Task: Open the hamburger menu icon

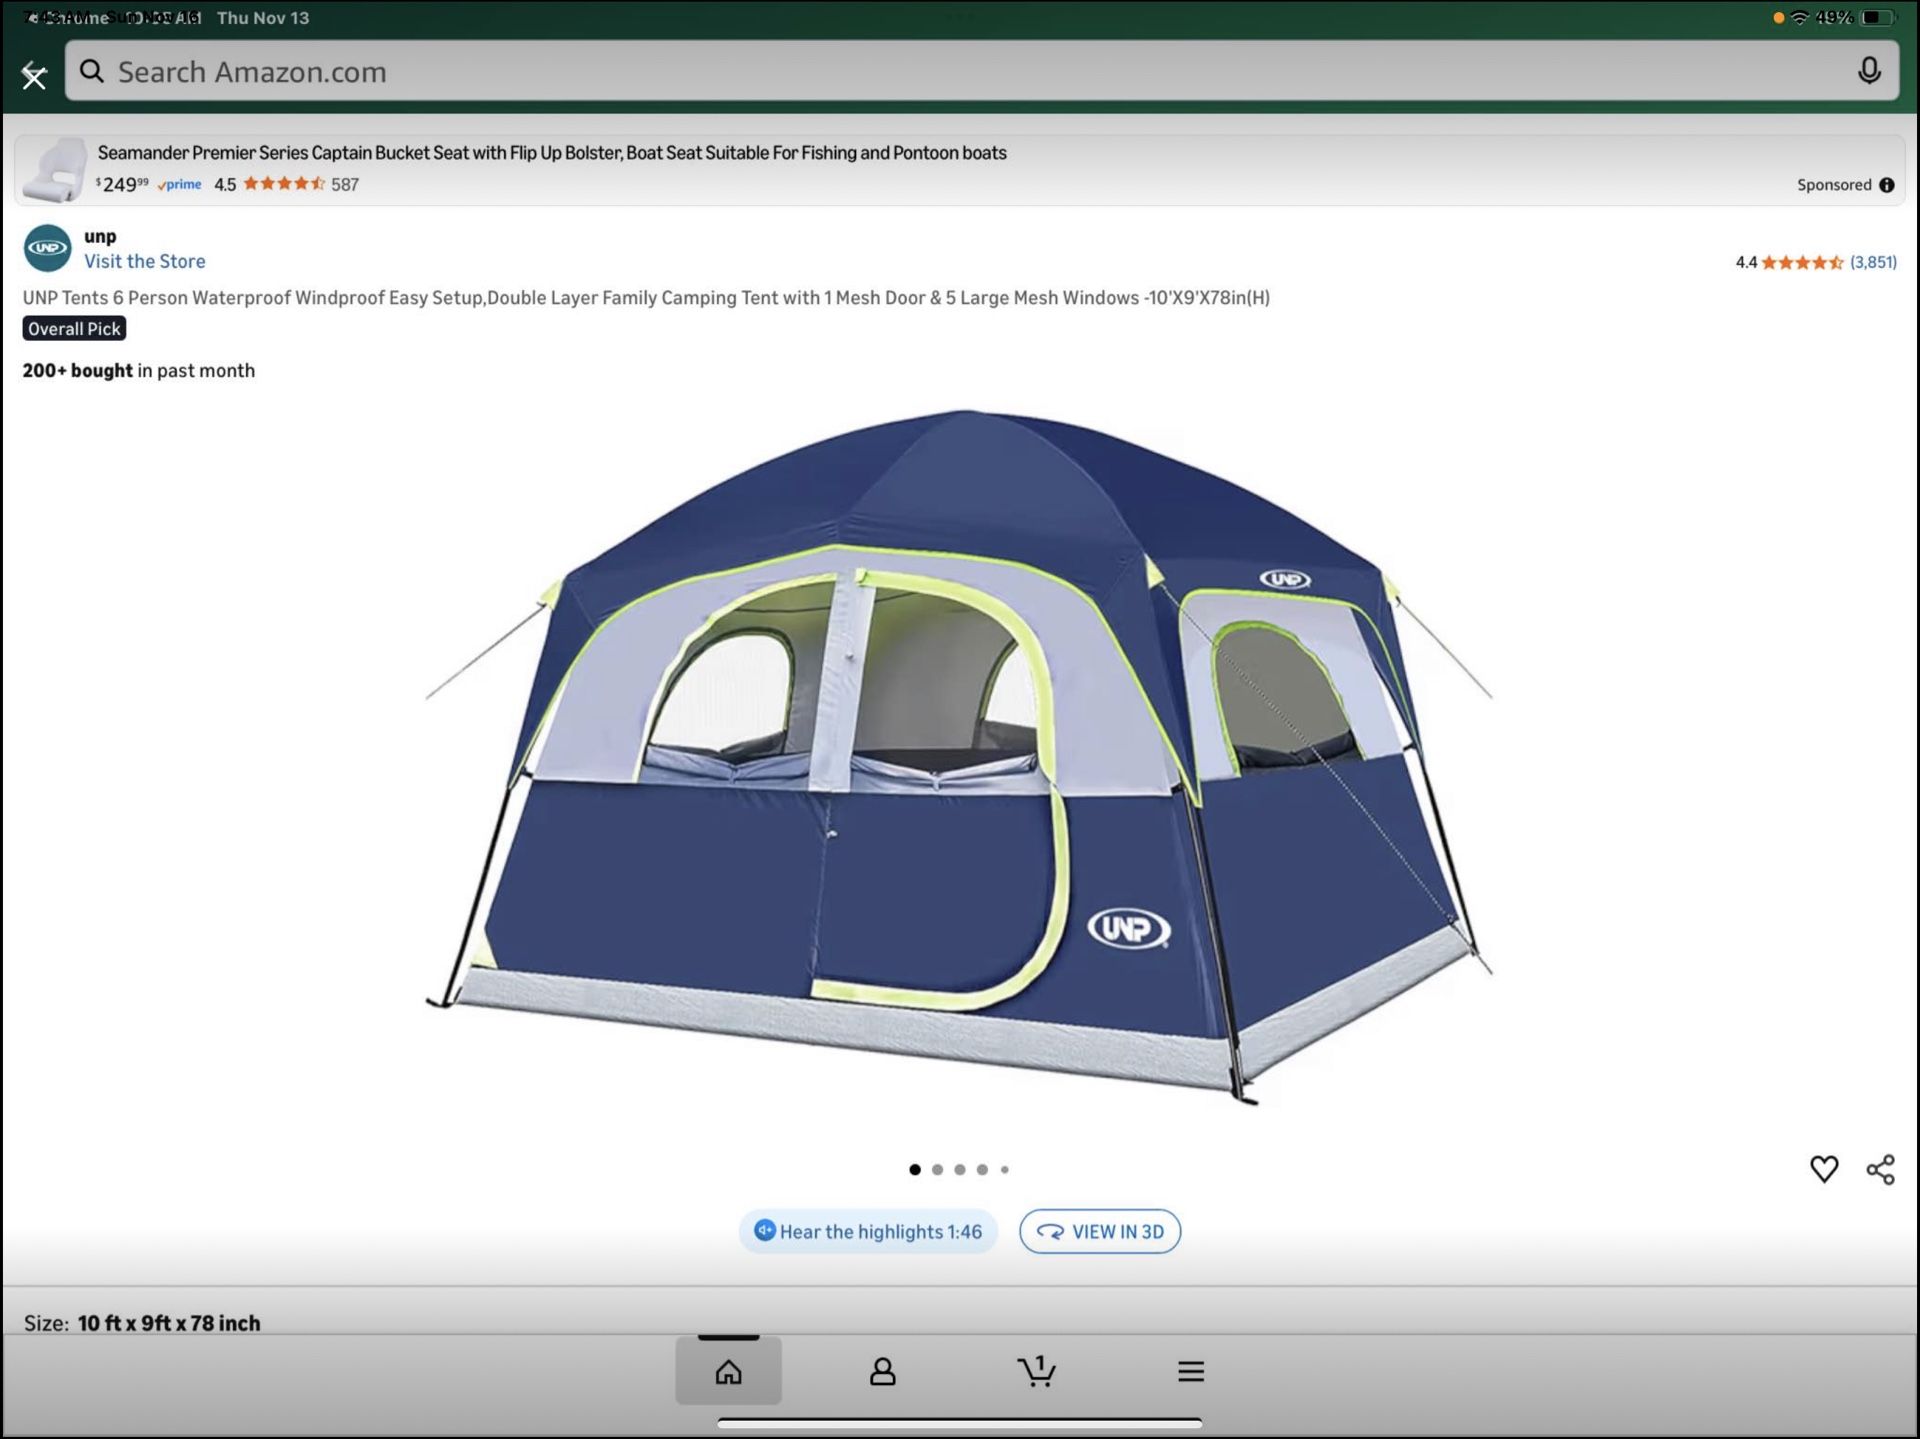Action: click(x=1191, y=1371)
